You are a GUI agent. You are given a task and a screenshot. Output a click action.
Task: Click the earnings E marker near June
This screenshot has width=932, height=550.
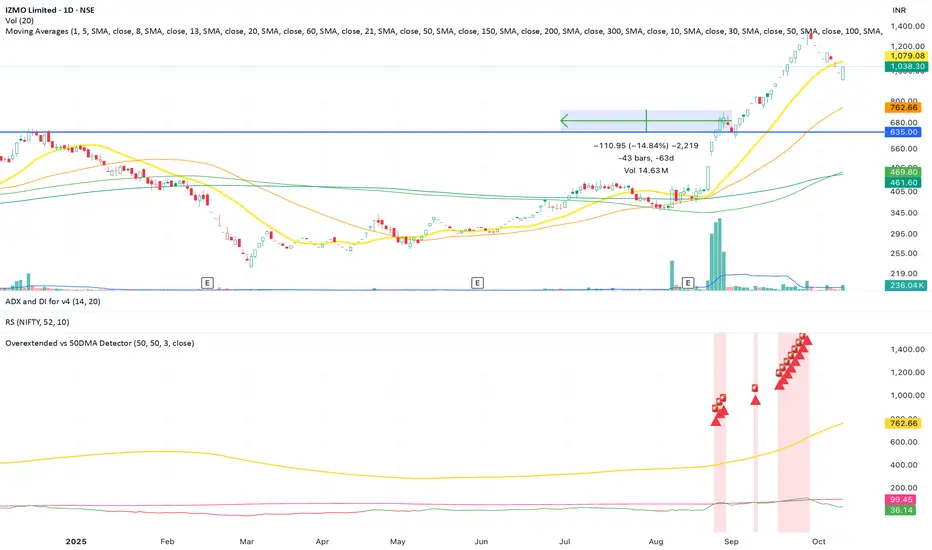tap(477, 283)
